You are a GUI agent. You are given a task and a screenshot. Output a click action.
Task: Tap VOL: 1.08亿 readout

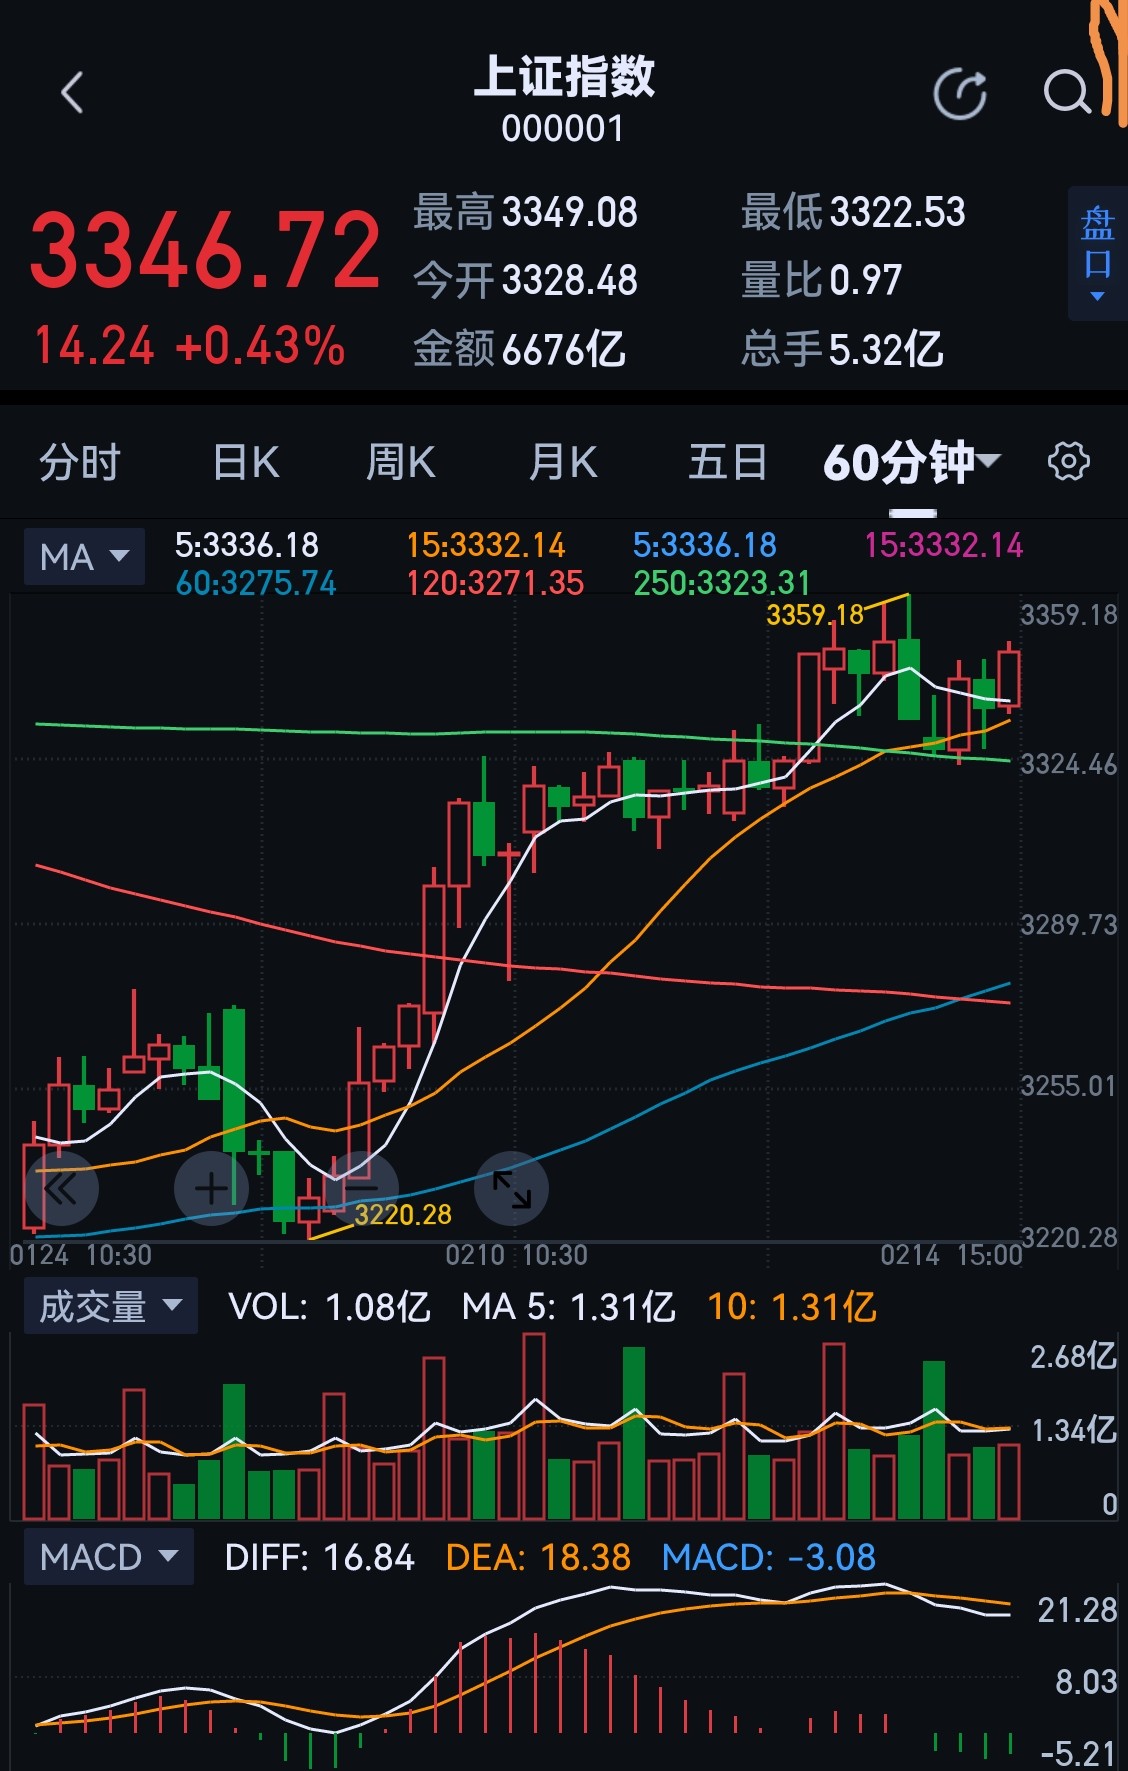point(329,1307)
